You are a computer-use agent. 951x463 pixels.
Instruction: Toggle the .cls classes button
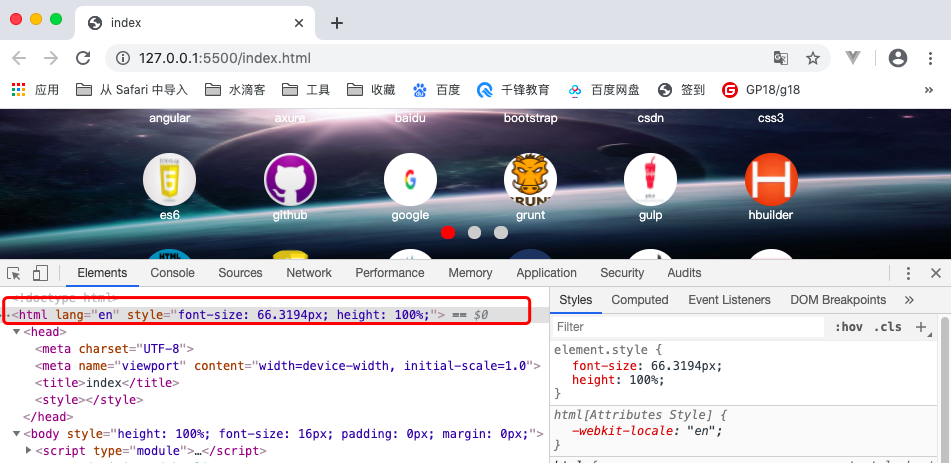(887, 327)
